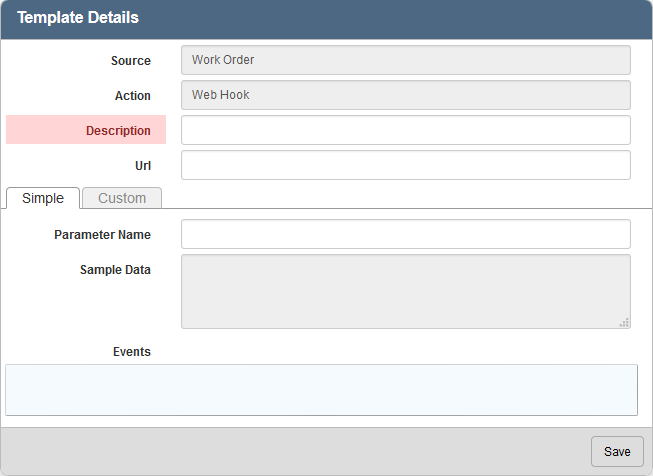The height and width of the screenshot is (476, 653).
Task: Click the highlighted Description label
Action: (118, 131)
